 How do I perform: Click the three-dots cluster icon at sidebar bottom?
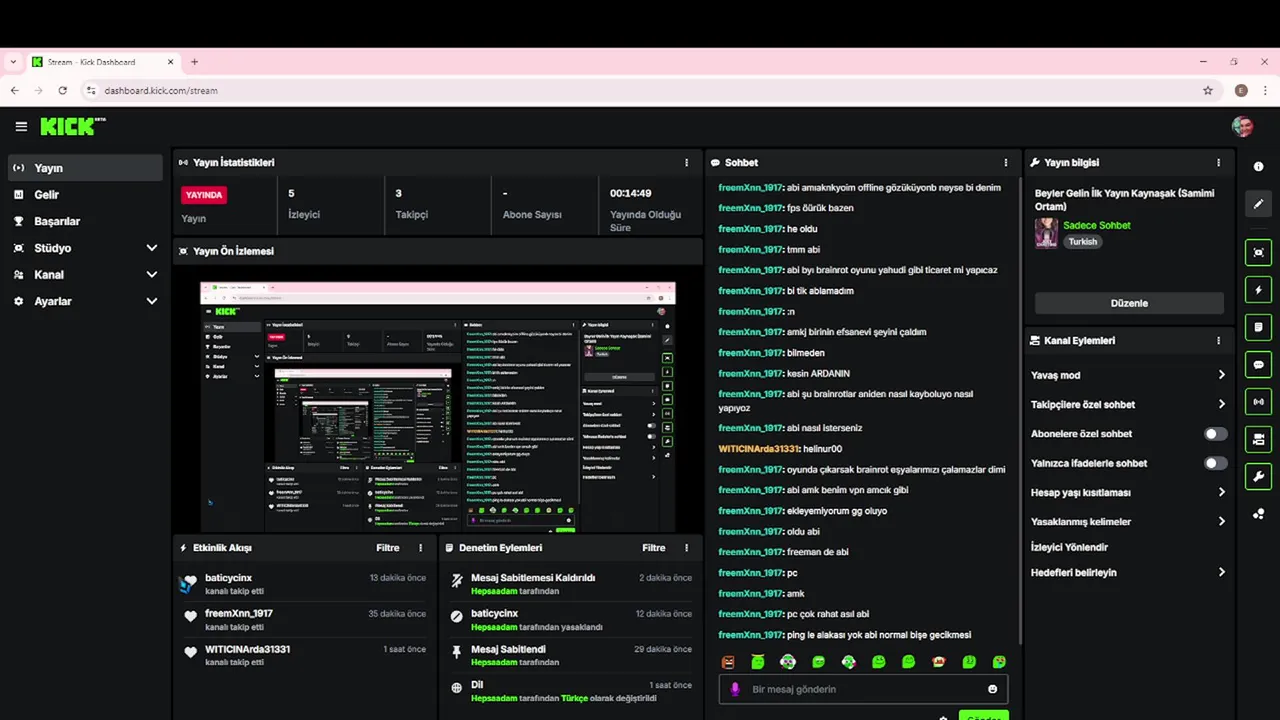point(1258,514)
